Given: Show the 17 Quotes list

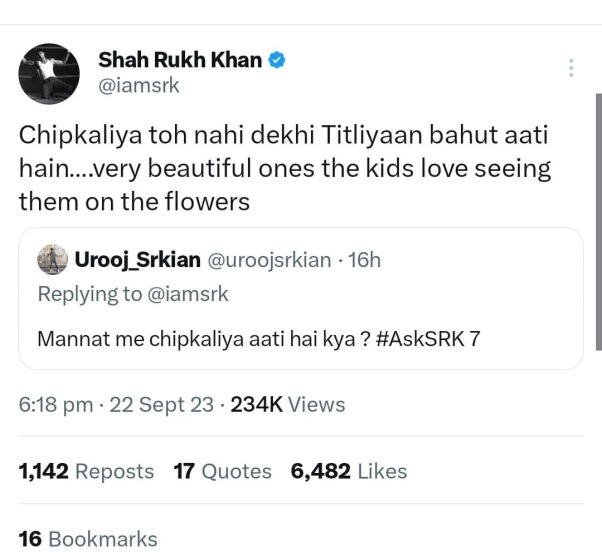Looking at the screenshot, I should tap(223, 471).
